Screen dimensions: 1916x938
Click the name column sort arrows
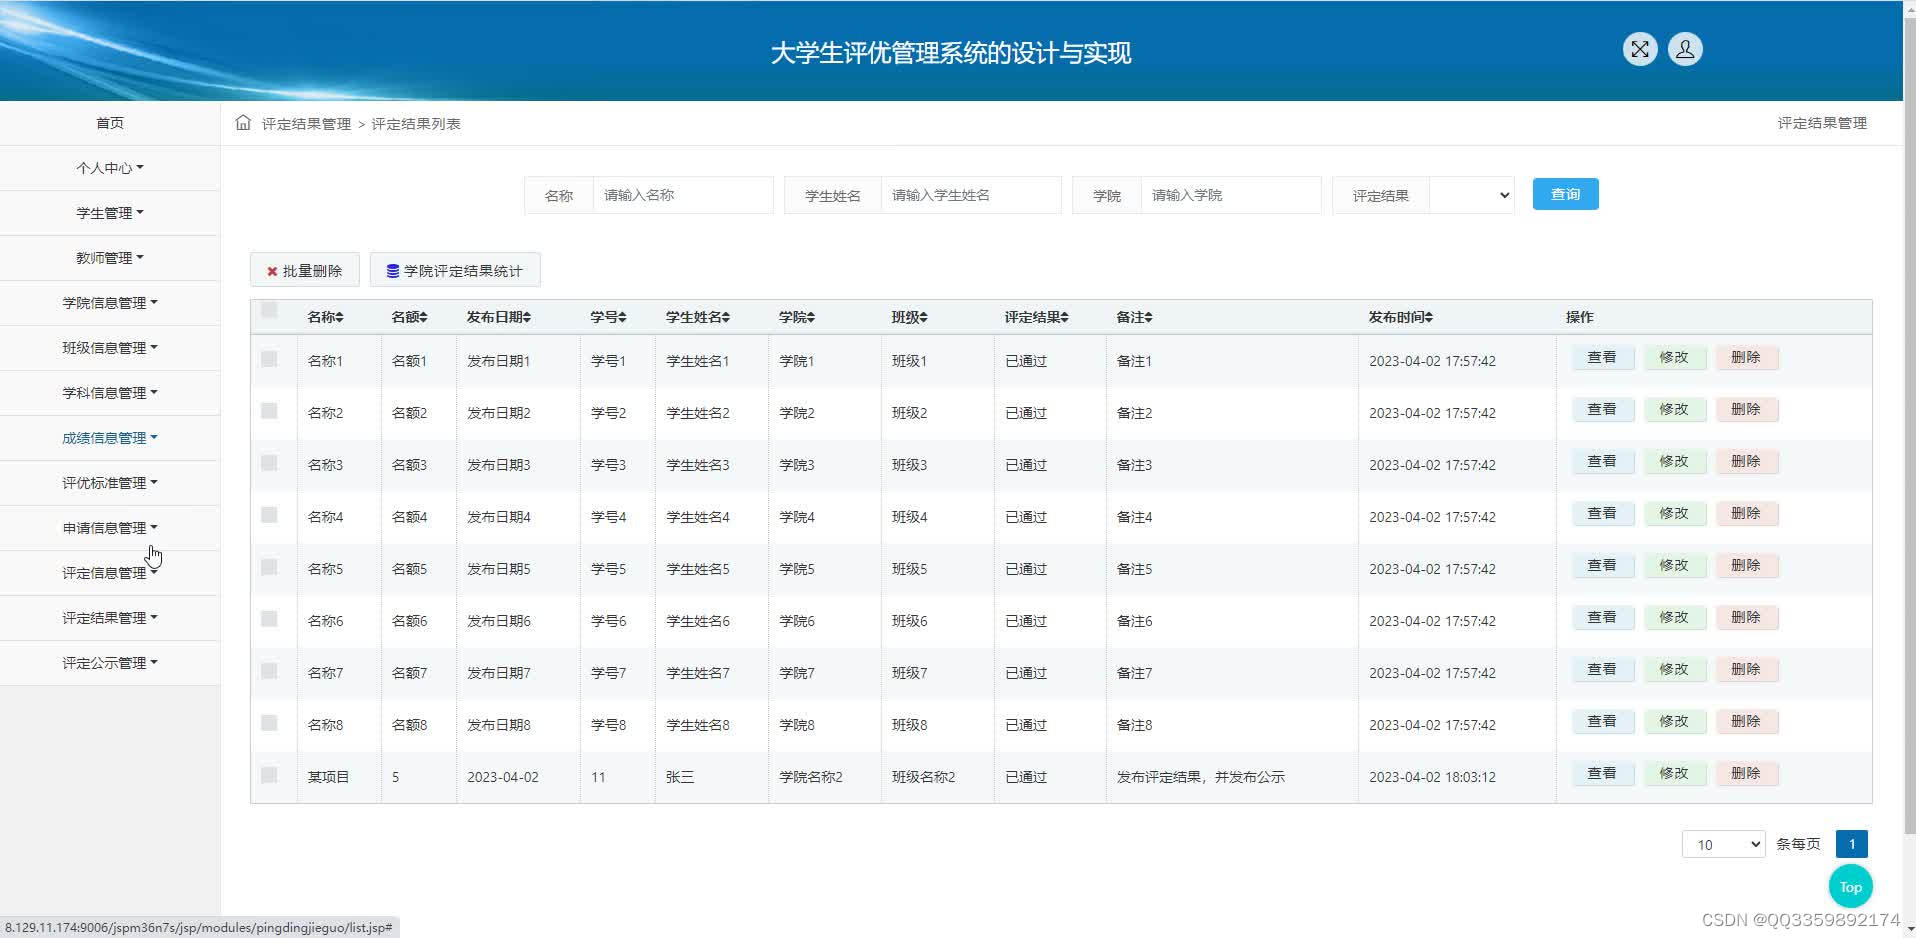(x=339, y=317)
